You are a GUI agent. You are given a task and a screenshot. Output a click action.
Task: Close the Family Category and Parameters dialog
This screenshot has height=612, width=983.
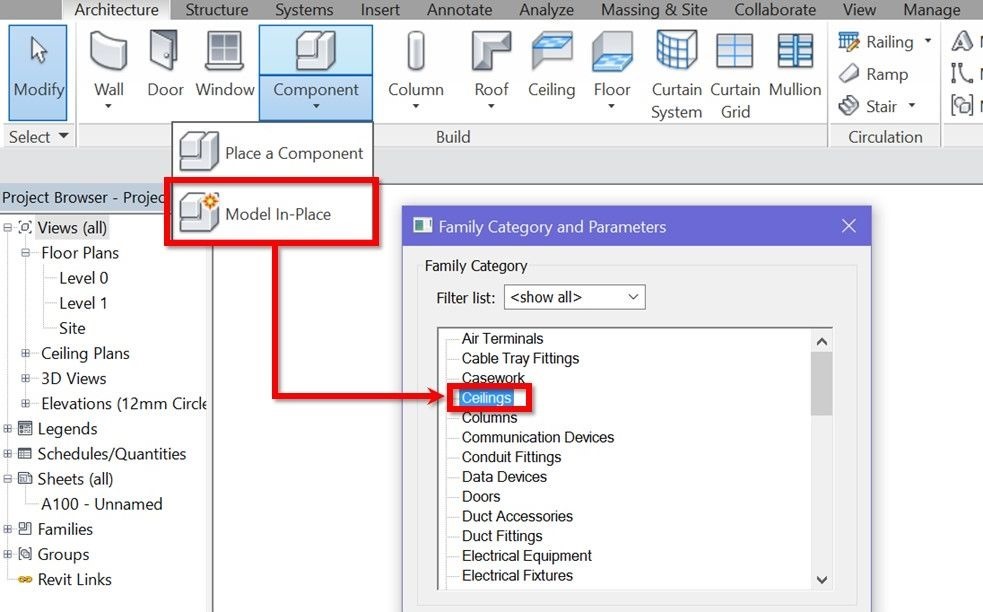848,226
